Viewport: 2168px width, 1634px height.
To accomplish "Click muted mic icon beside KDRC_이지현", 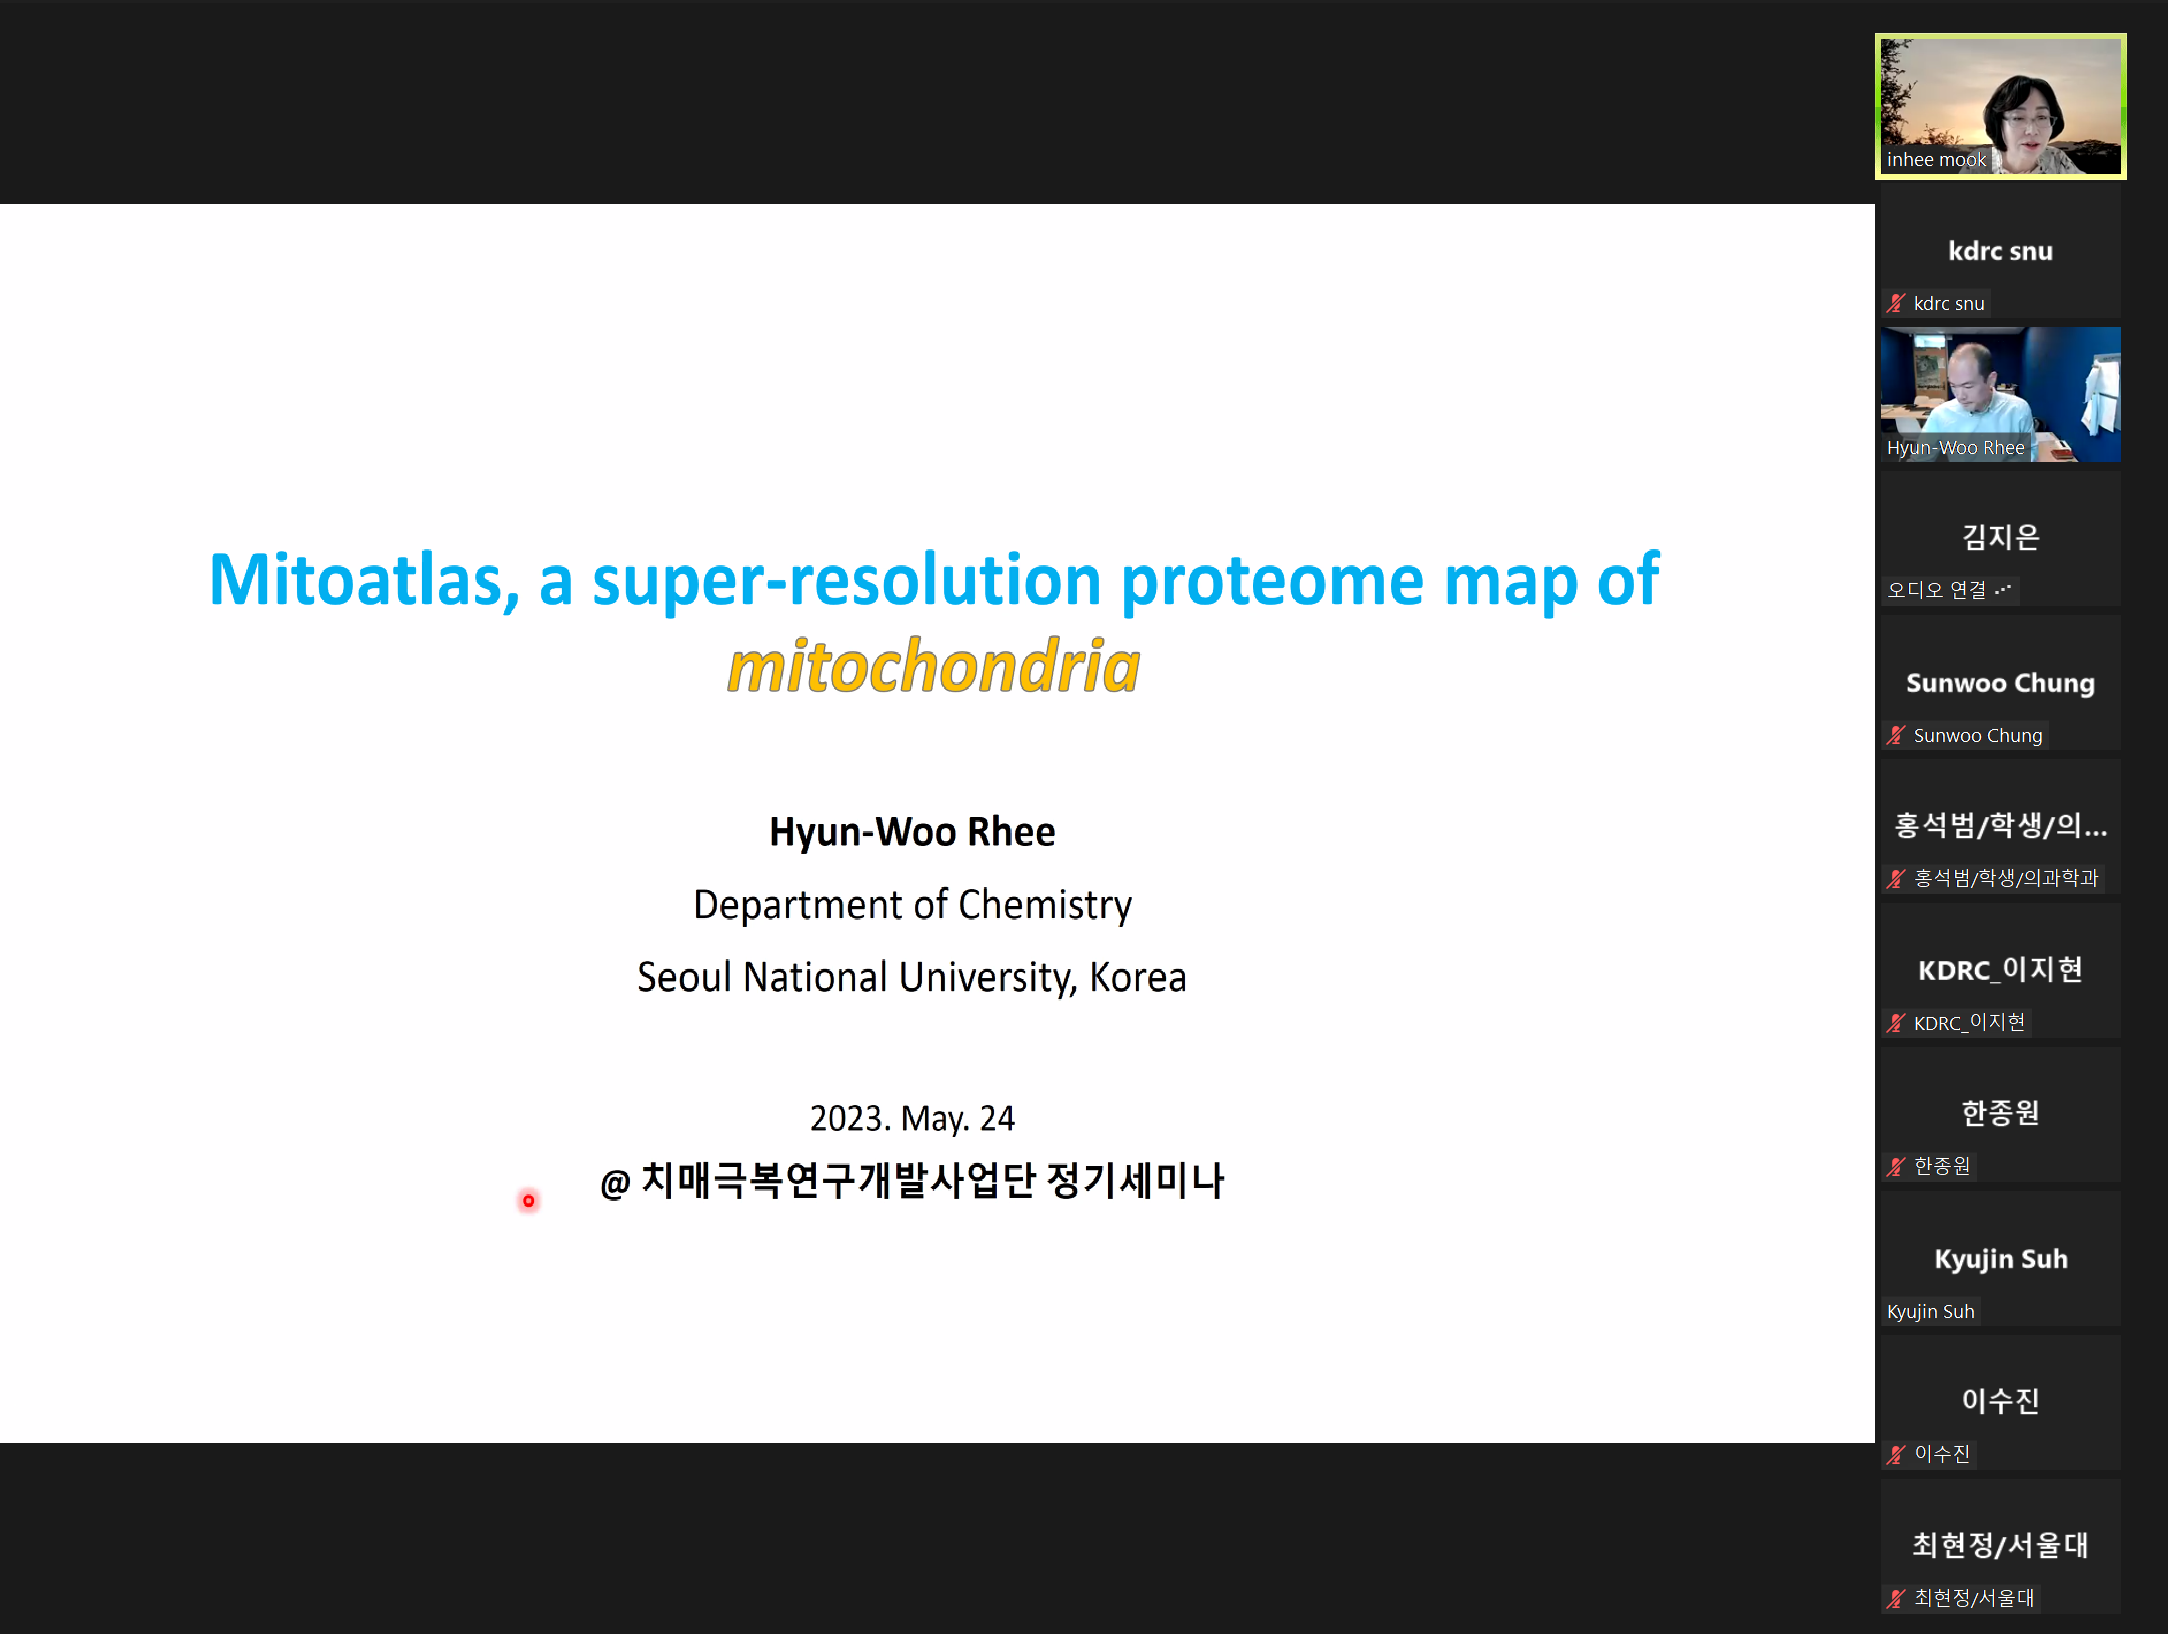I will click(x=1896, y=1022).
